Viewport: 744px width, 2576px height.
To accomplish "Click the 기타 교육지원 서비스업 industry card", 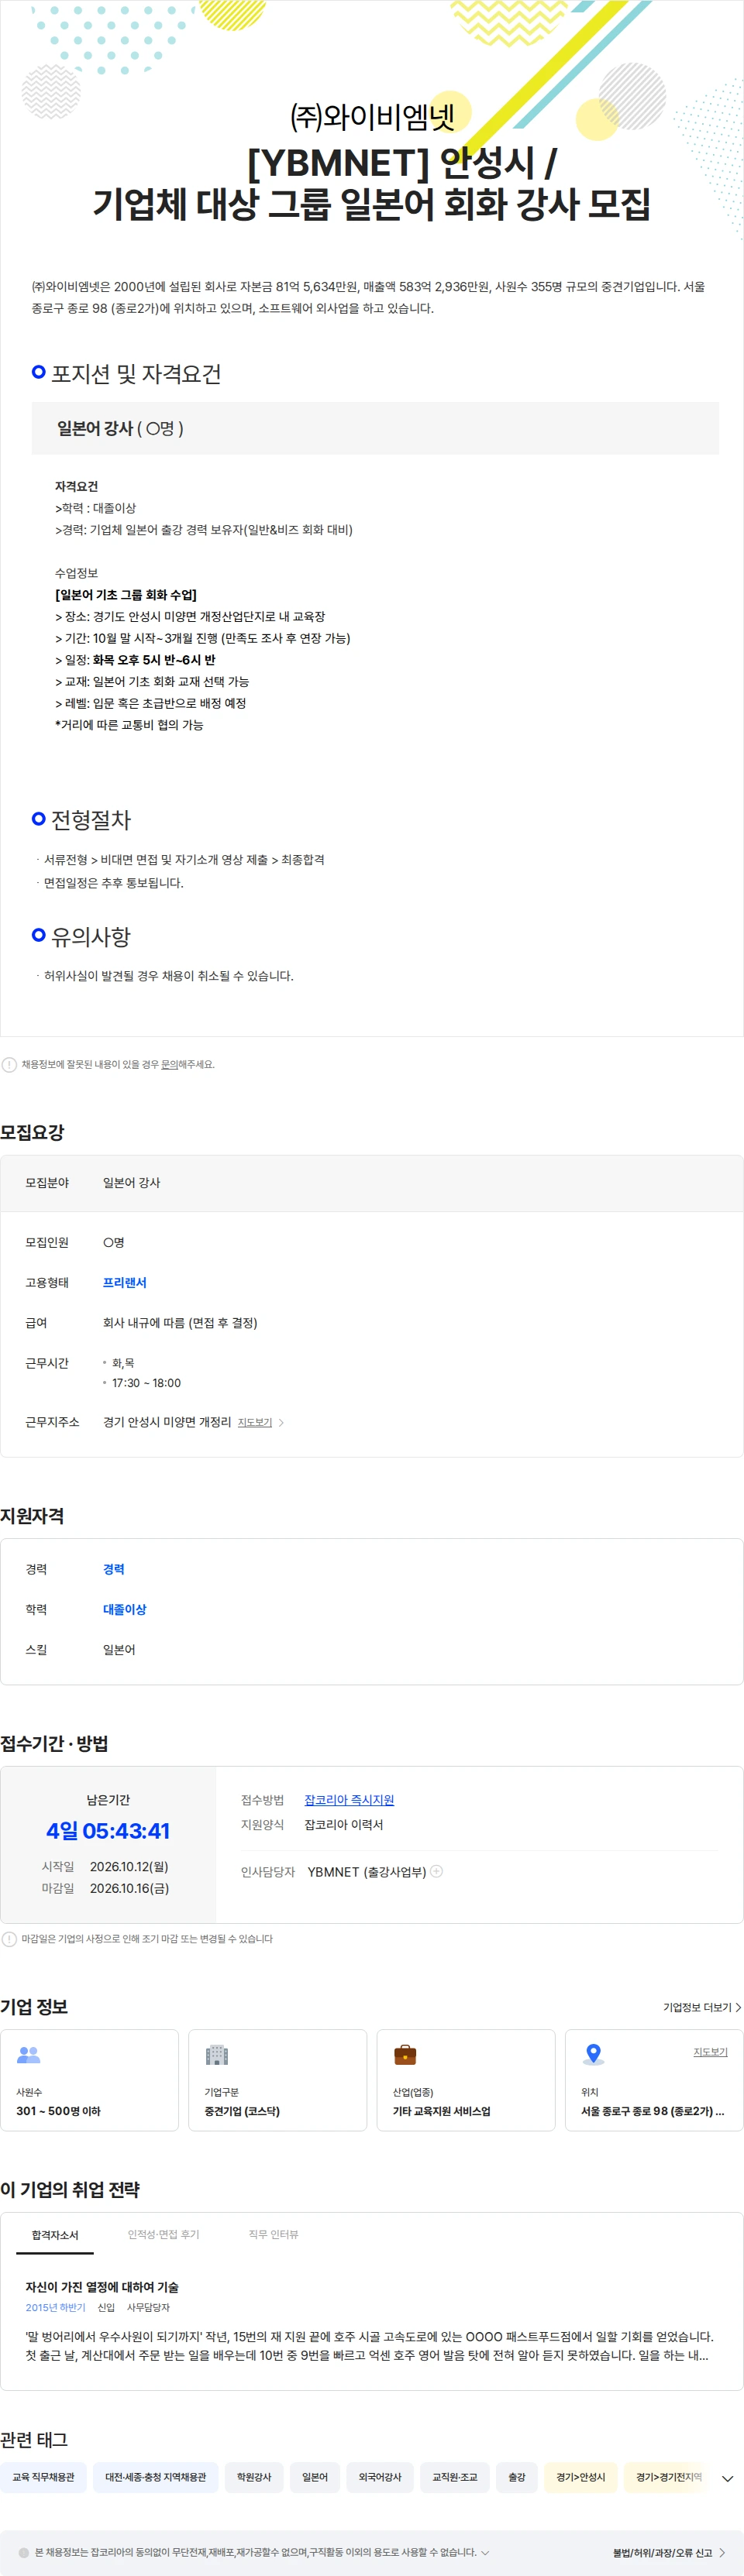I will (x=466, y=2080).
